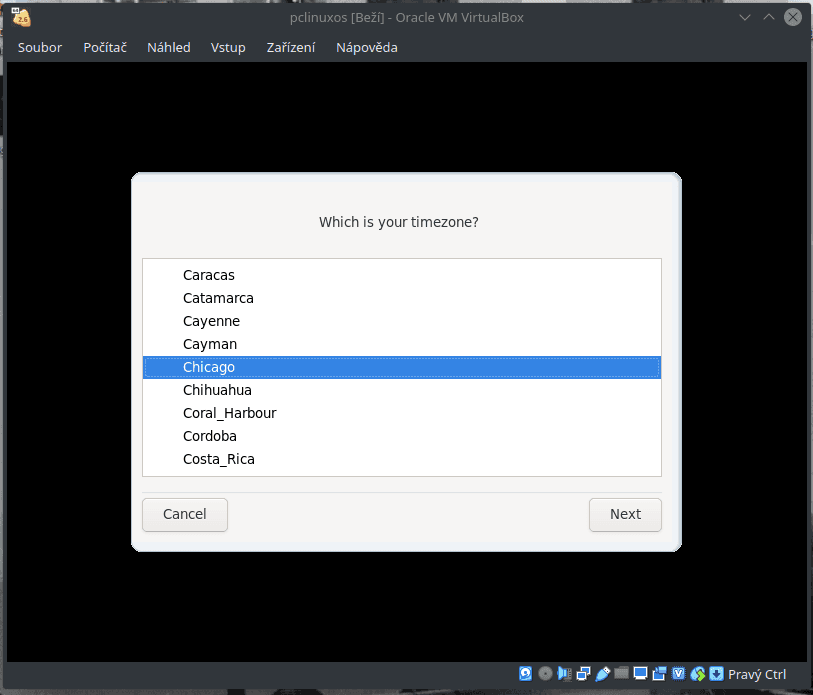
Task: Click the optical drive status icon
Action: (x=545, y=673)
